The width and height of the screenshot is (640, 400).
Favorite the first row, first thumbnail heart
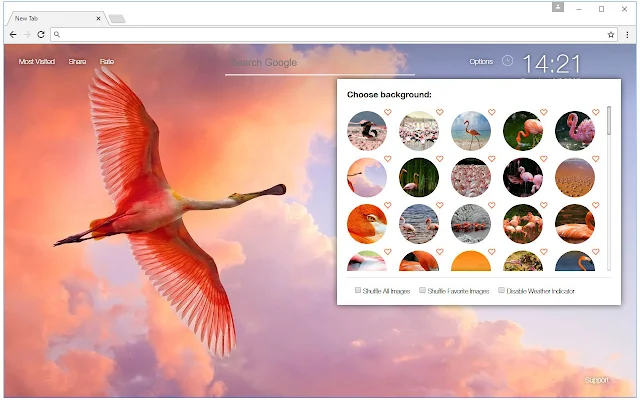[x=388, y=112]
